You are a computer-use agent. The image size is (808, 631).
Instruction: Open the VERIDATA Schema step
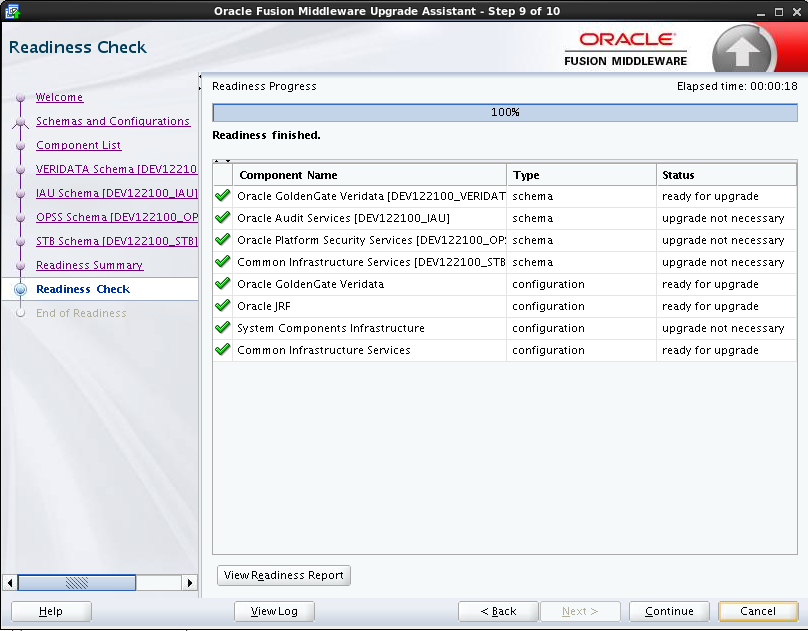116,169
